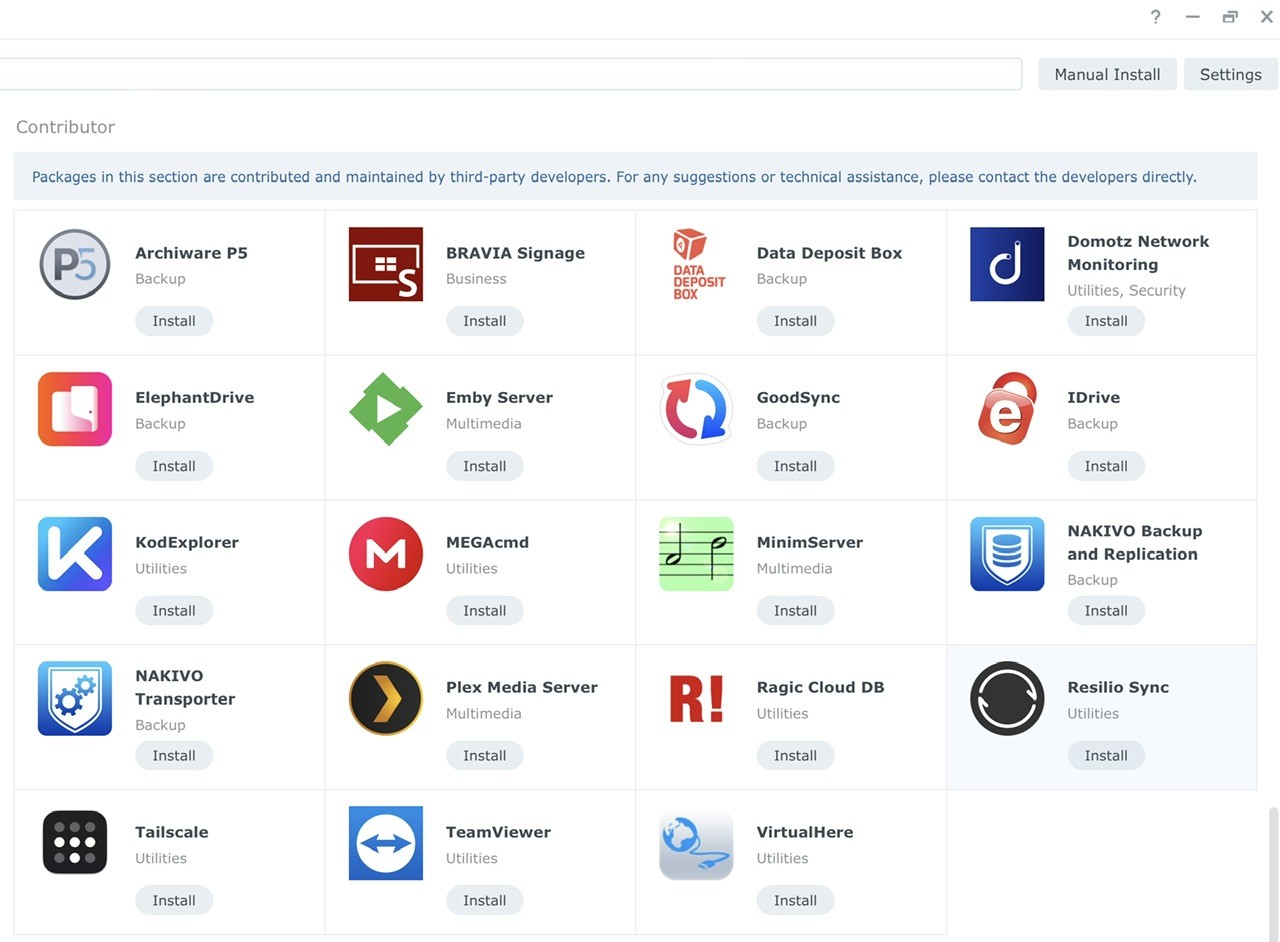Open the Tailscale package icon
The image size is (1280, 942).
[75, 843]
